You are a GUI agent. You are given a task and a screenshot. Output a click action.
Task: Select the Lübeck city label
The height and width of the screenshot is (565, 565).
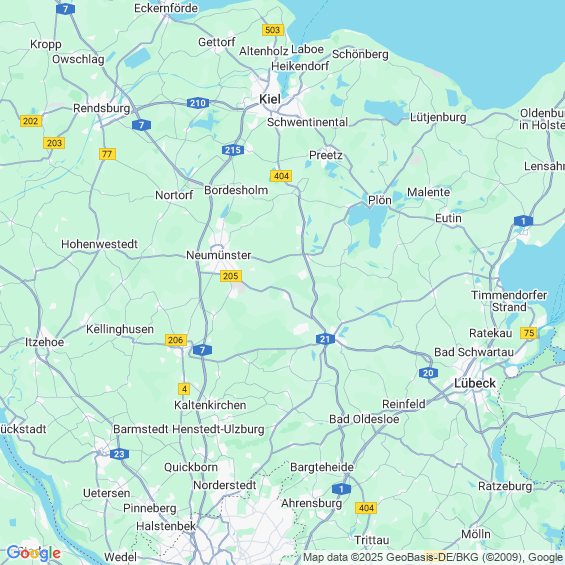[x=475, y=383]
